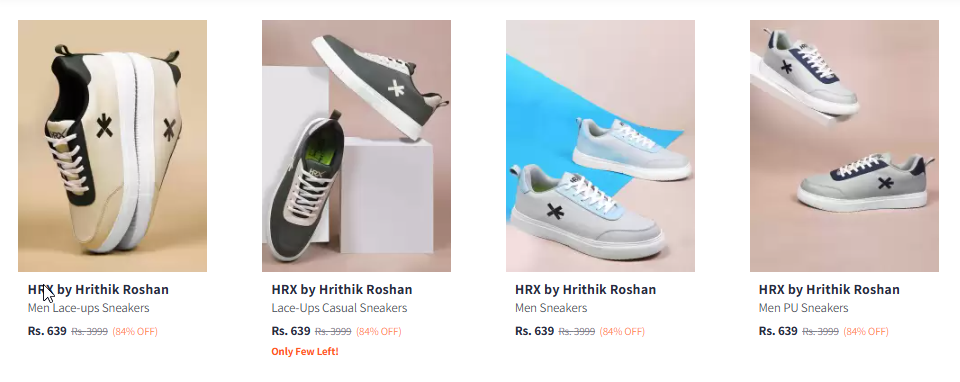Click 84% OFF label under Men Sneakers
The image size is (960, 382).
coord(622,332)
